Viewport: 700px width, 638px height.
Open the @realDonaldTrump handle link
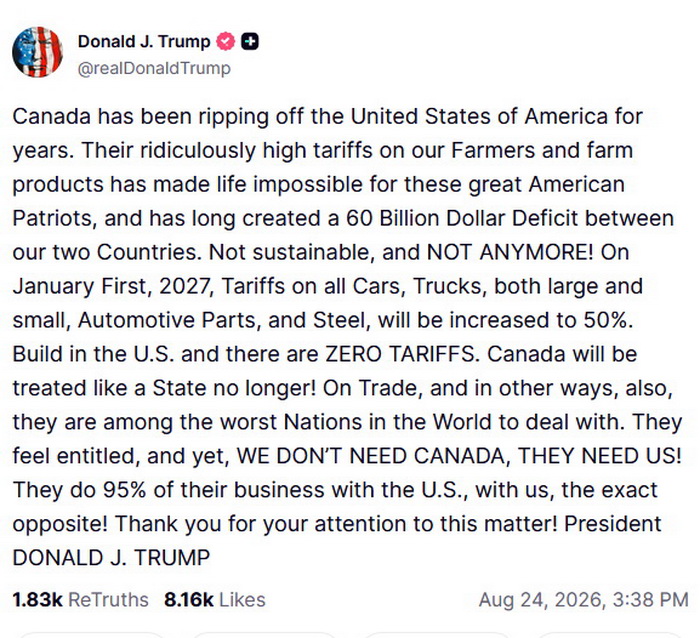pos(154,68)
